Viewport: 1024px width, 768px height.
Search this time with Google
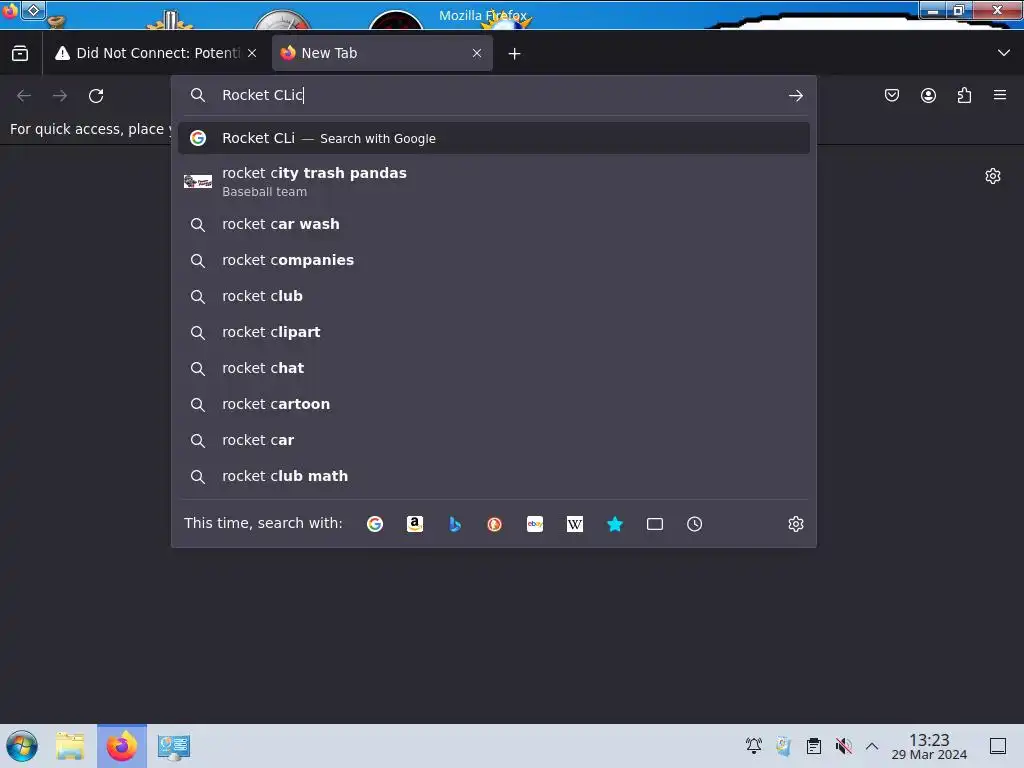(375, 524)
